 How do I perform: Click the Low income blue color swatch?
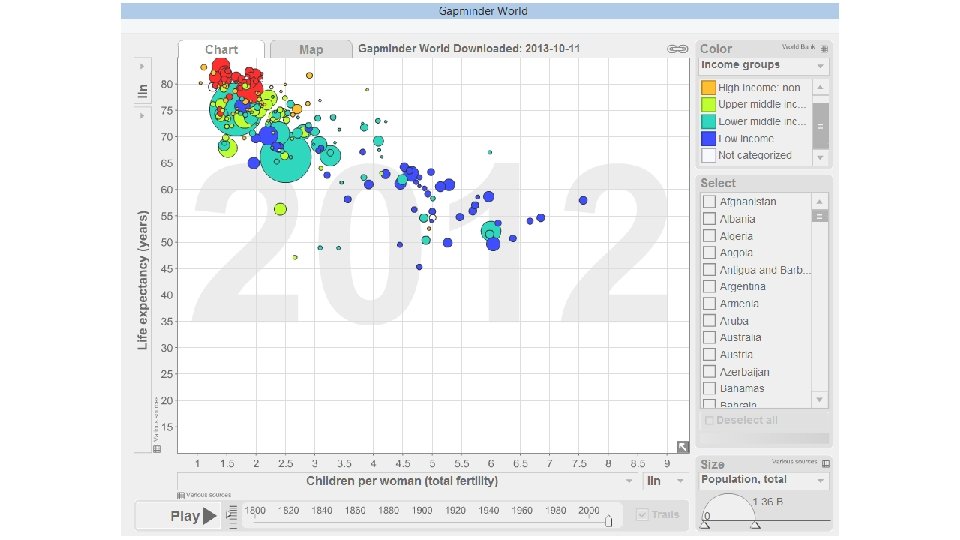(708, 138)
